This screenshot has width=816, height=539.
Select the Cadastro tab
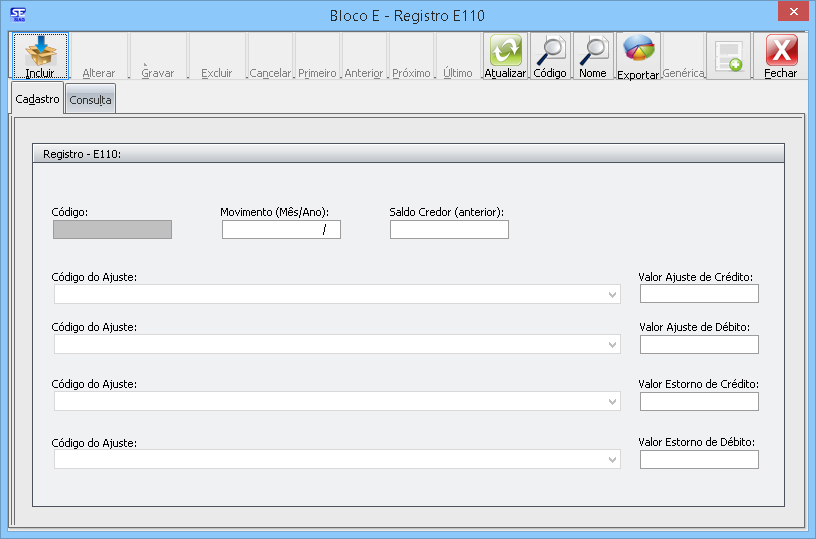click(38, 99)
